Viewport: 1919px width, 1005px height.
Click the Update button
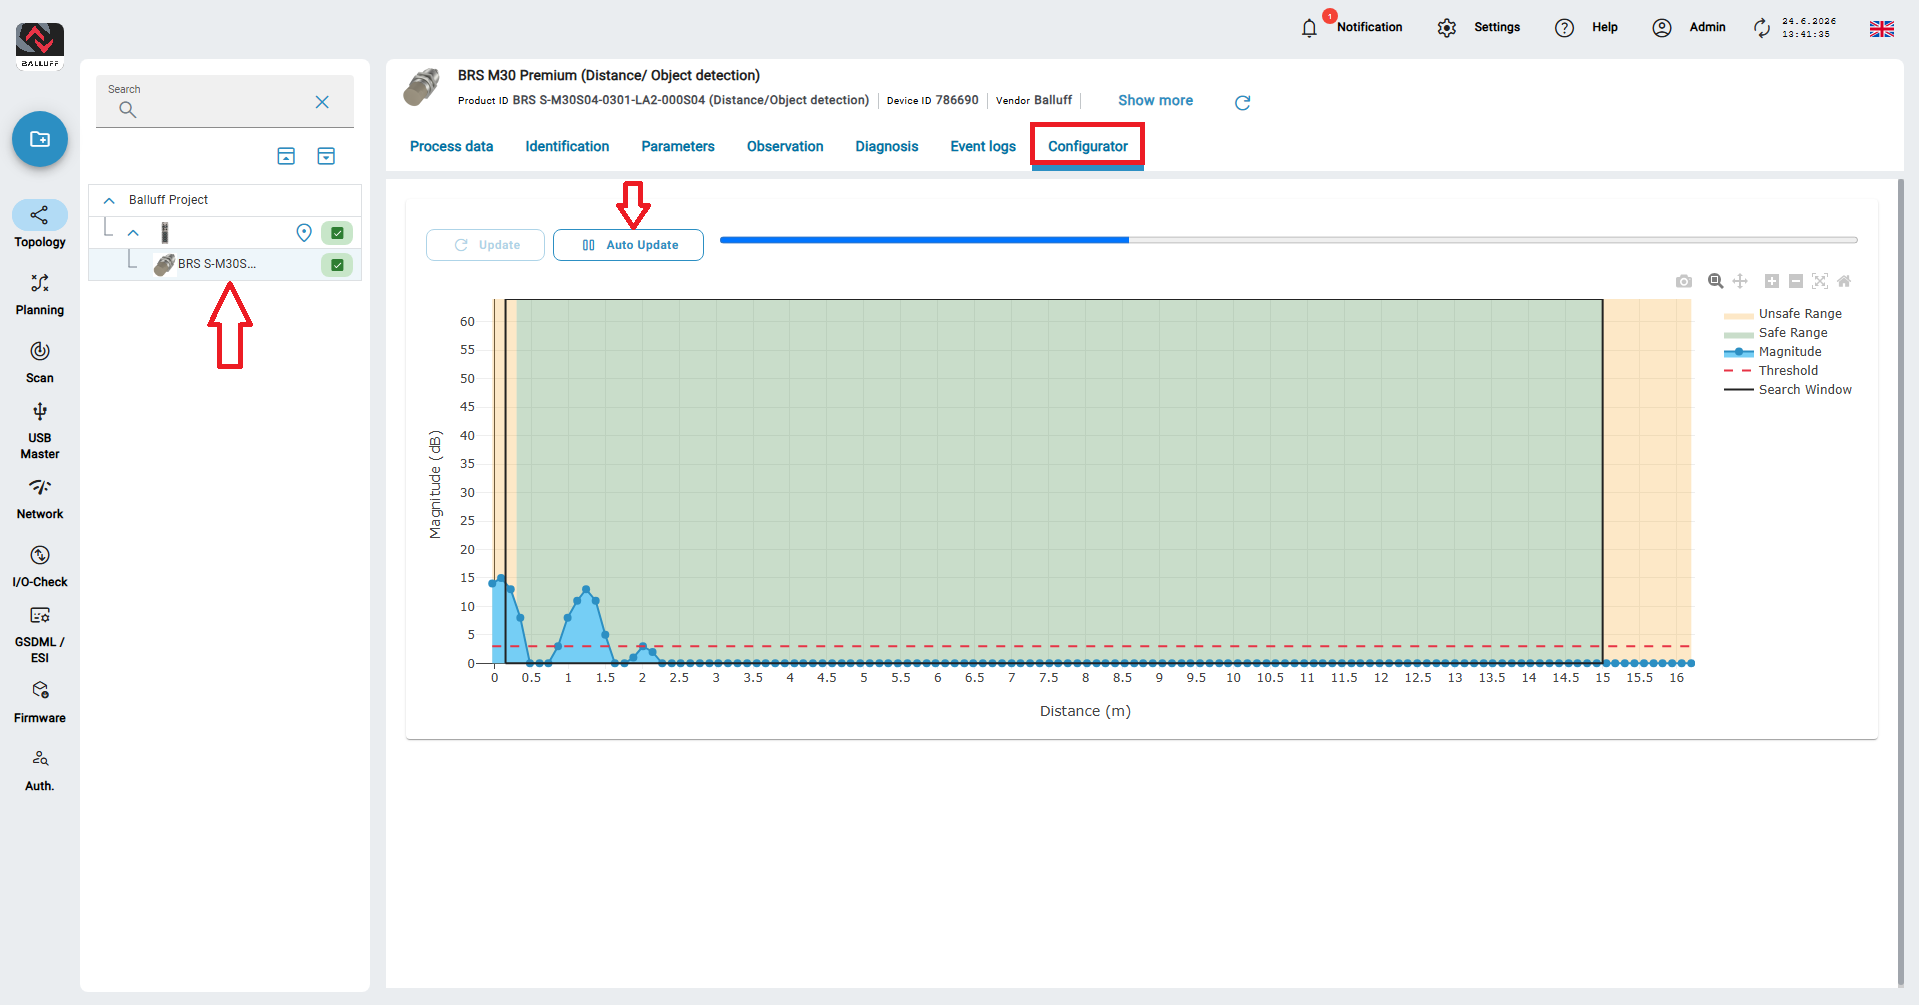(485, 245)
